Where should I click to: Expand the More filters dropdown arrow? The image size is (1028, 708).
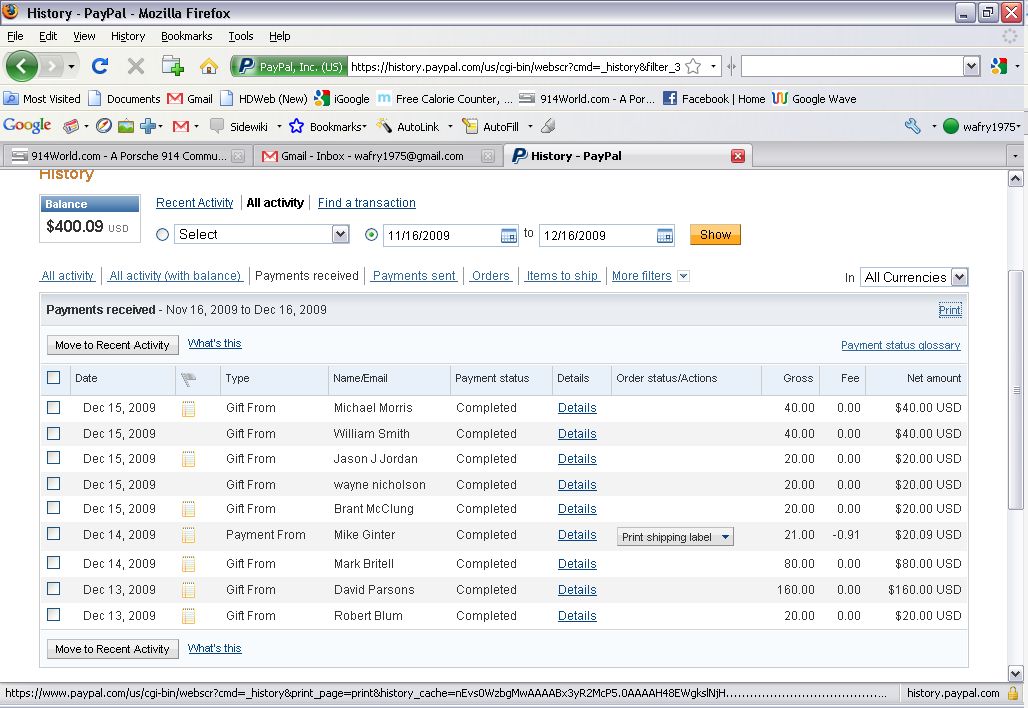(683, 276)
